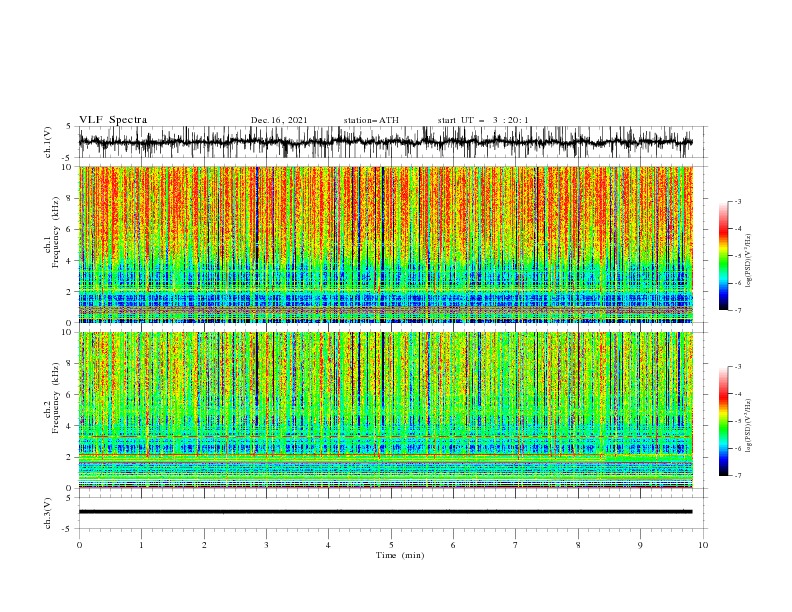Click the '6' kHz tick on ch.1 axis
The width and height of the screenshot is (792, 612).
point(69,229)
